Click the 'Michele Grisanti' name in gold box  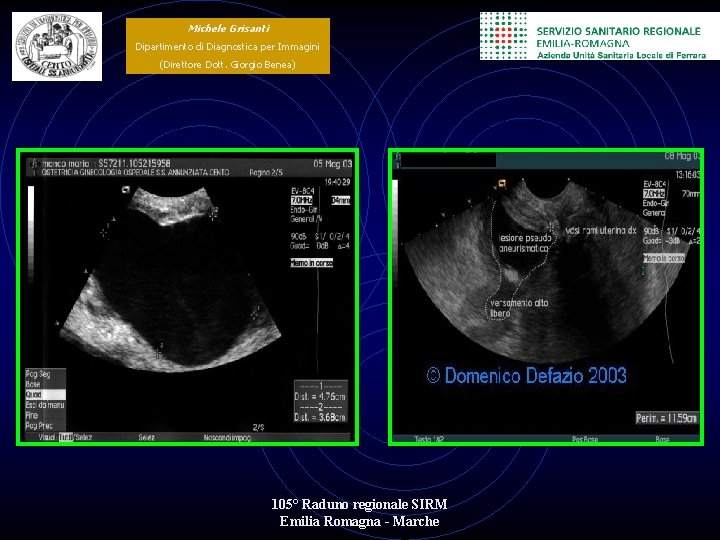click(x=228, y=28)
